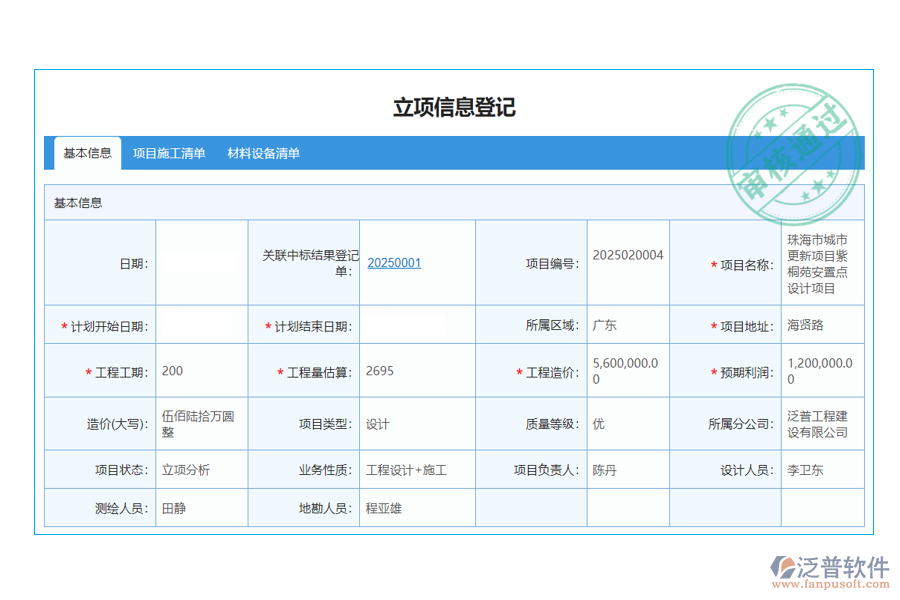
Task: Click the green 审核通过 approval stamp
Action: (x=795, y=150)
